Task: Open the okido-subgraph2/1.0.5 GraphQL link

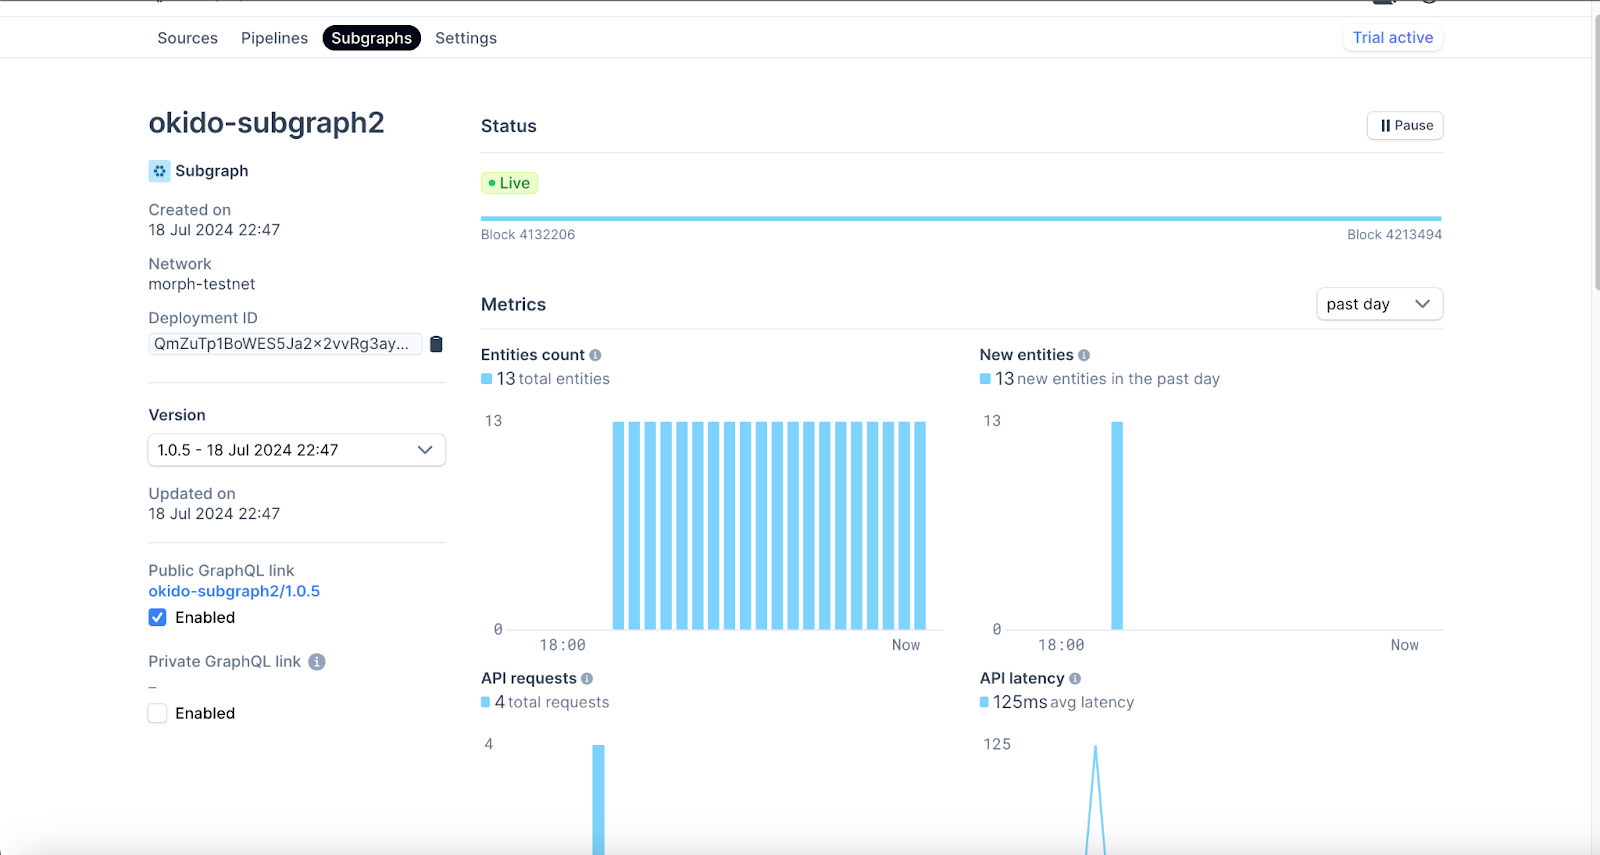Action: pyautogui.click(x=234, y=591)
